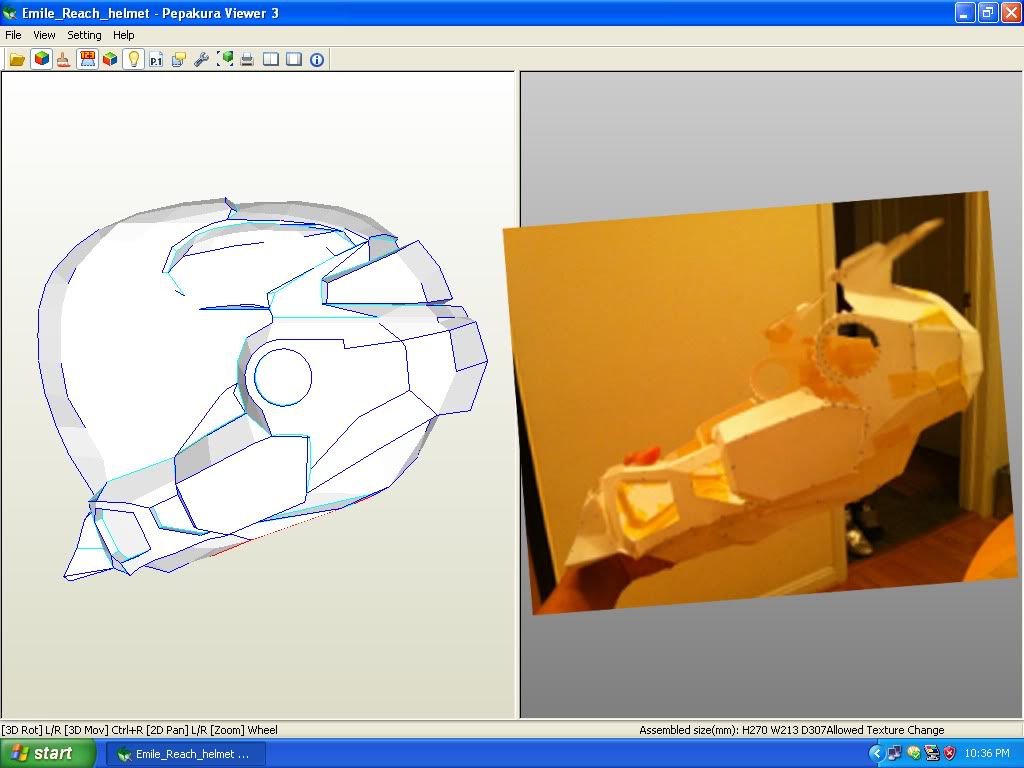The width and height of the screenshot is (1024, 768).
Task: Open the Setting menu
Action: (x=84, y=35)
